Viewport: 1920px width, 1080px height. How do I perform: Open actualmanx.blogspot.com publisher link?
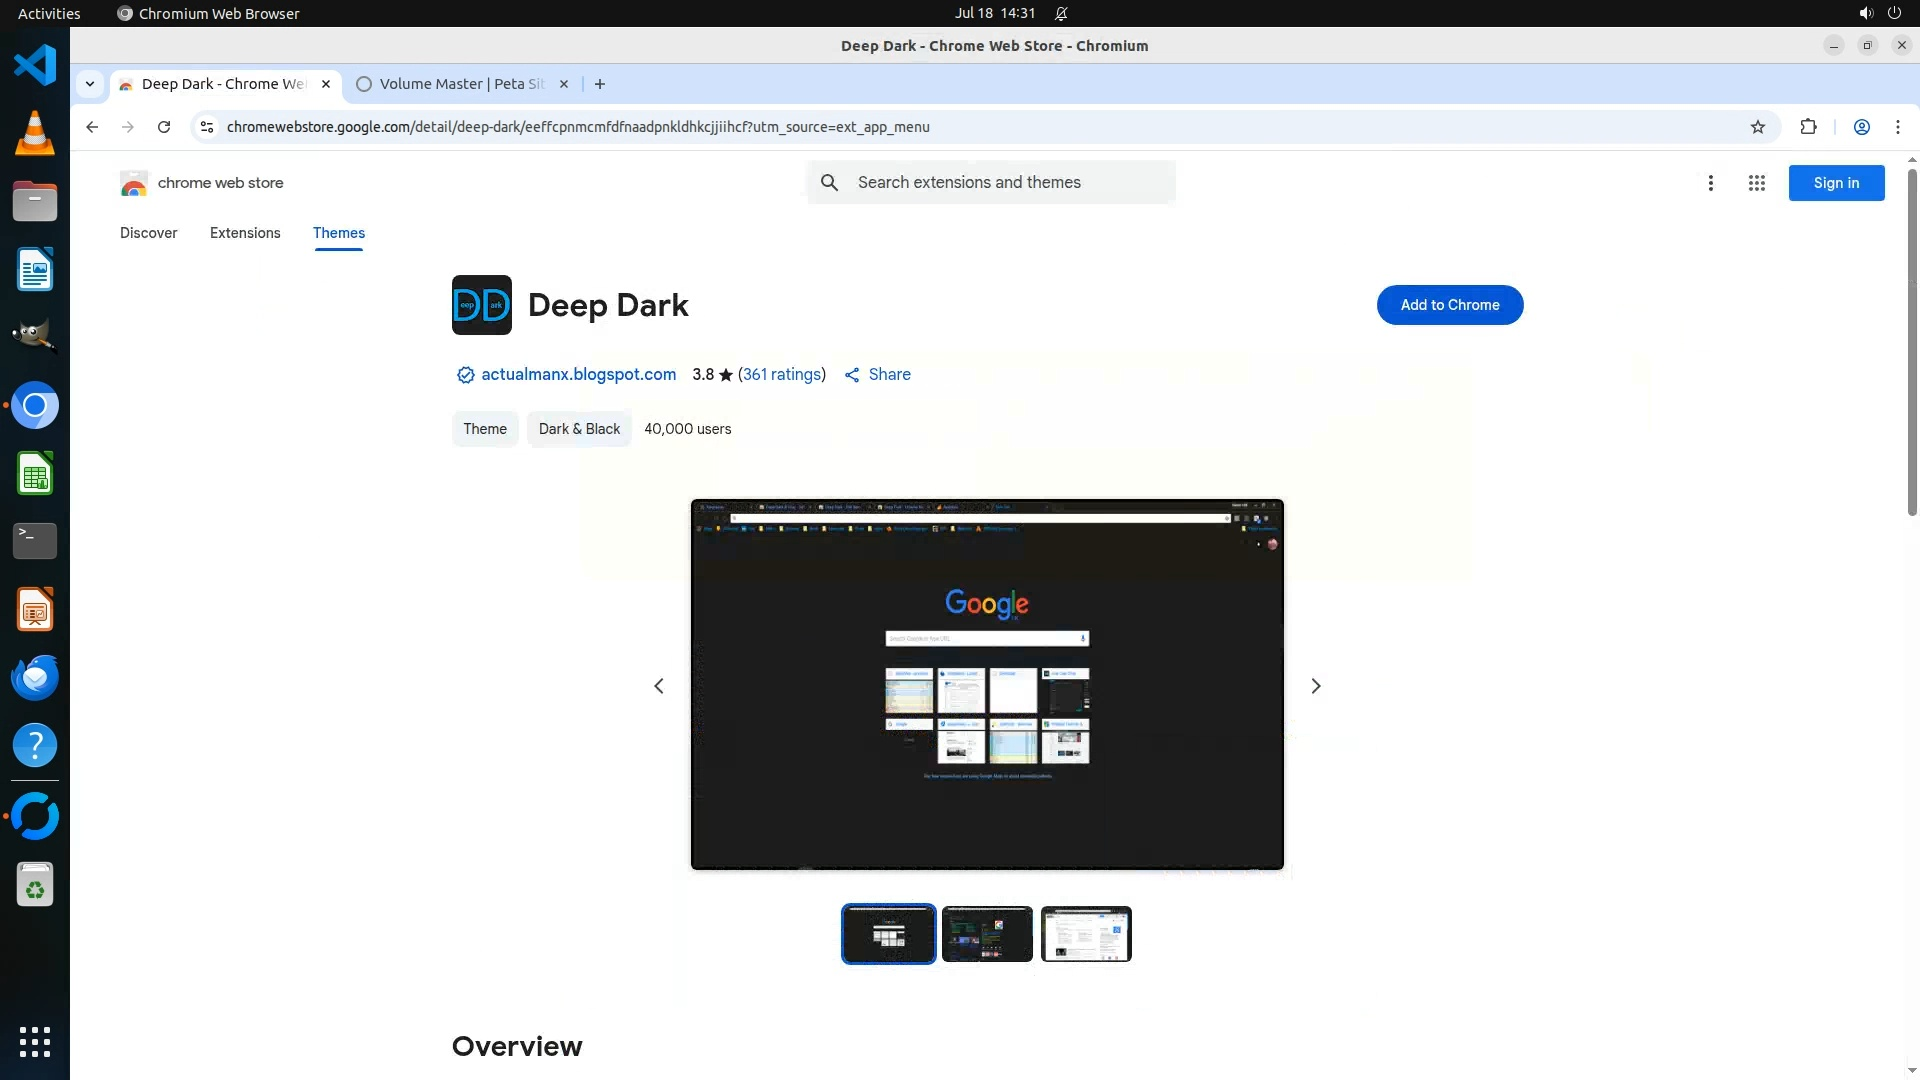coord(578,374)
